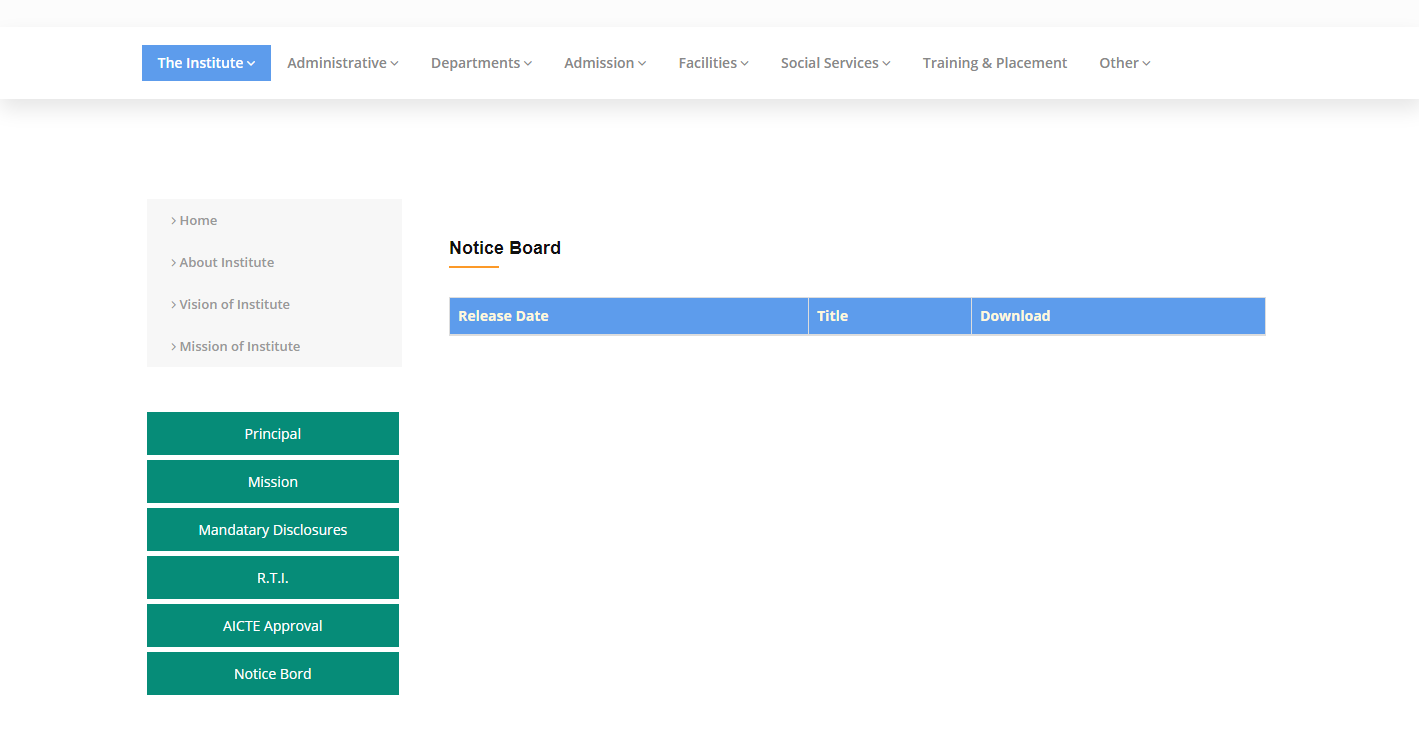Open the Social Services dropdown
Viewport: 1419px width, 747px height.
click(835, 63)
